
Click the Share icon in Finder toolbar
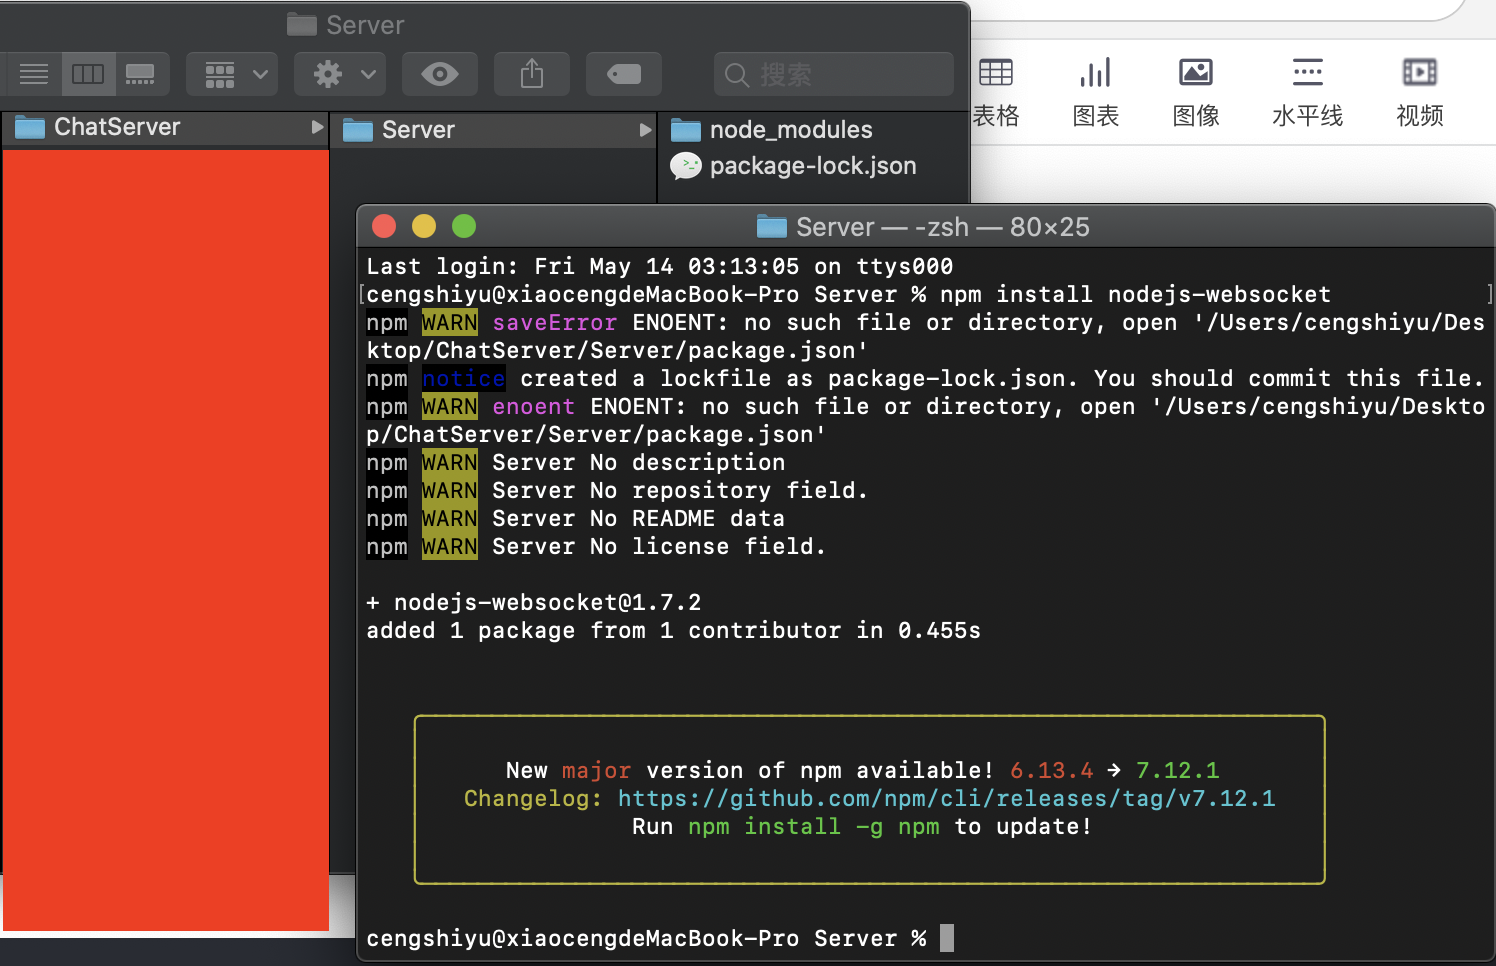coord(531,73)
